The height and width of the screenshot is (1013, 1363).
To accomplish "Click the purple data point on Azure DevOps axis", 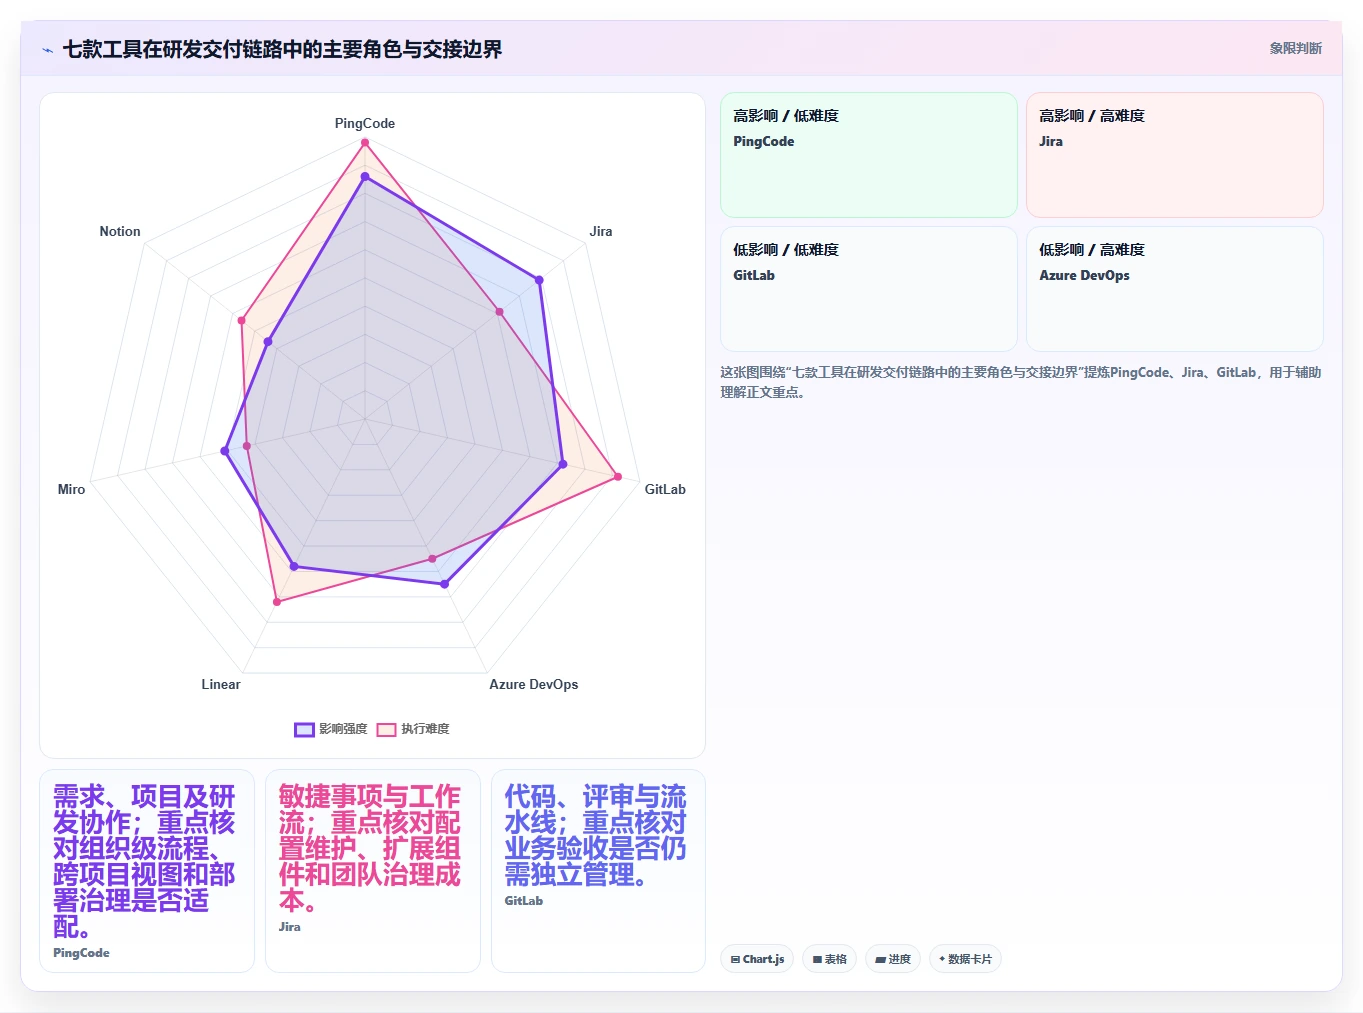I will (x=445, y=584).
